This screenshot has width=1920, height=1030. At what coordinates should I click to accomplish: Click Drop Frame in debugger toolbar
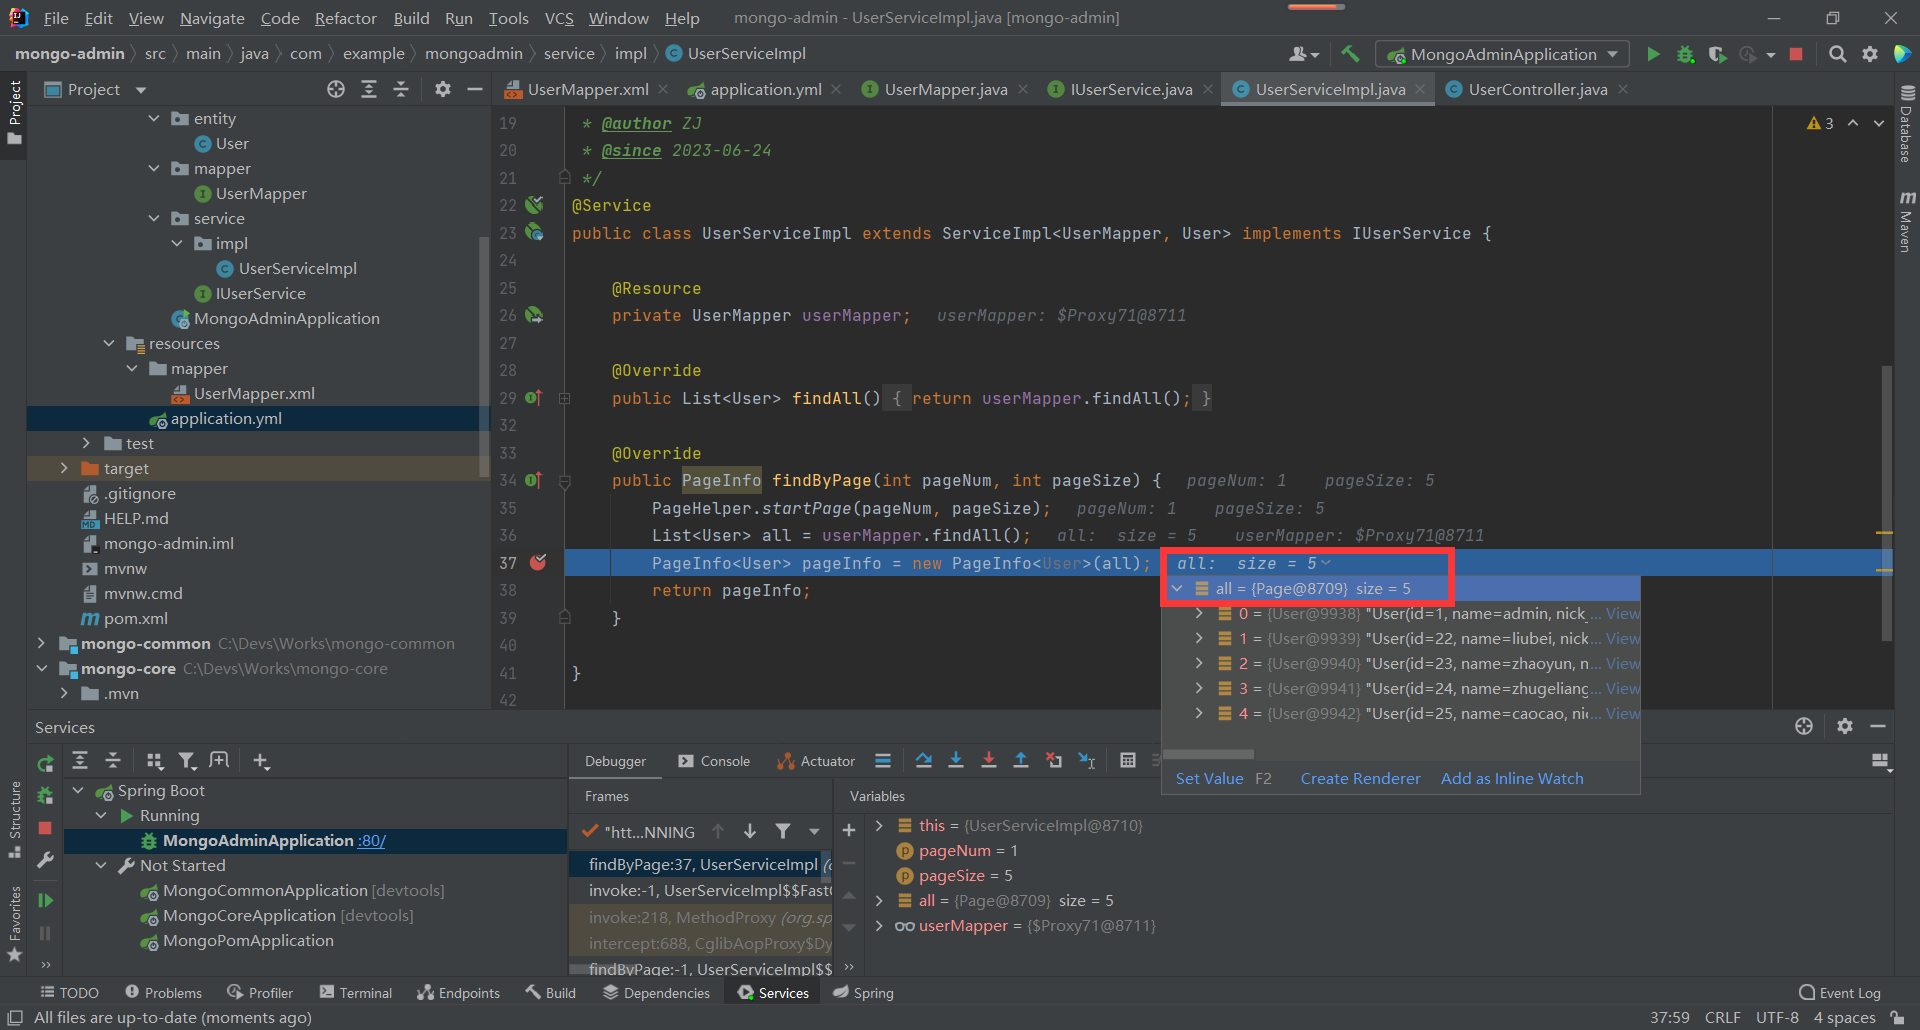(x=1054, y=761)
